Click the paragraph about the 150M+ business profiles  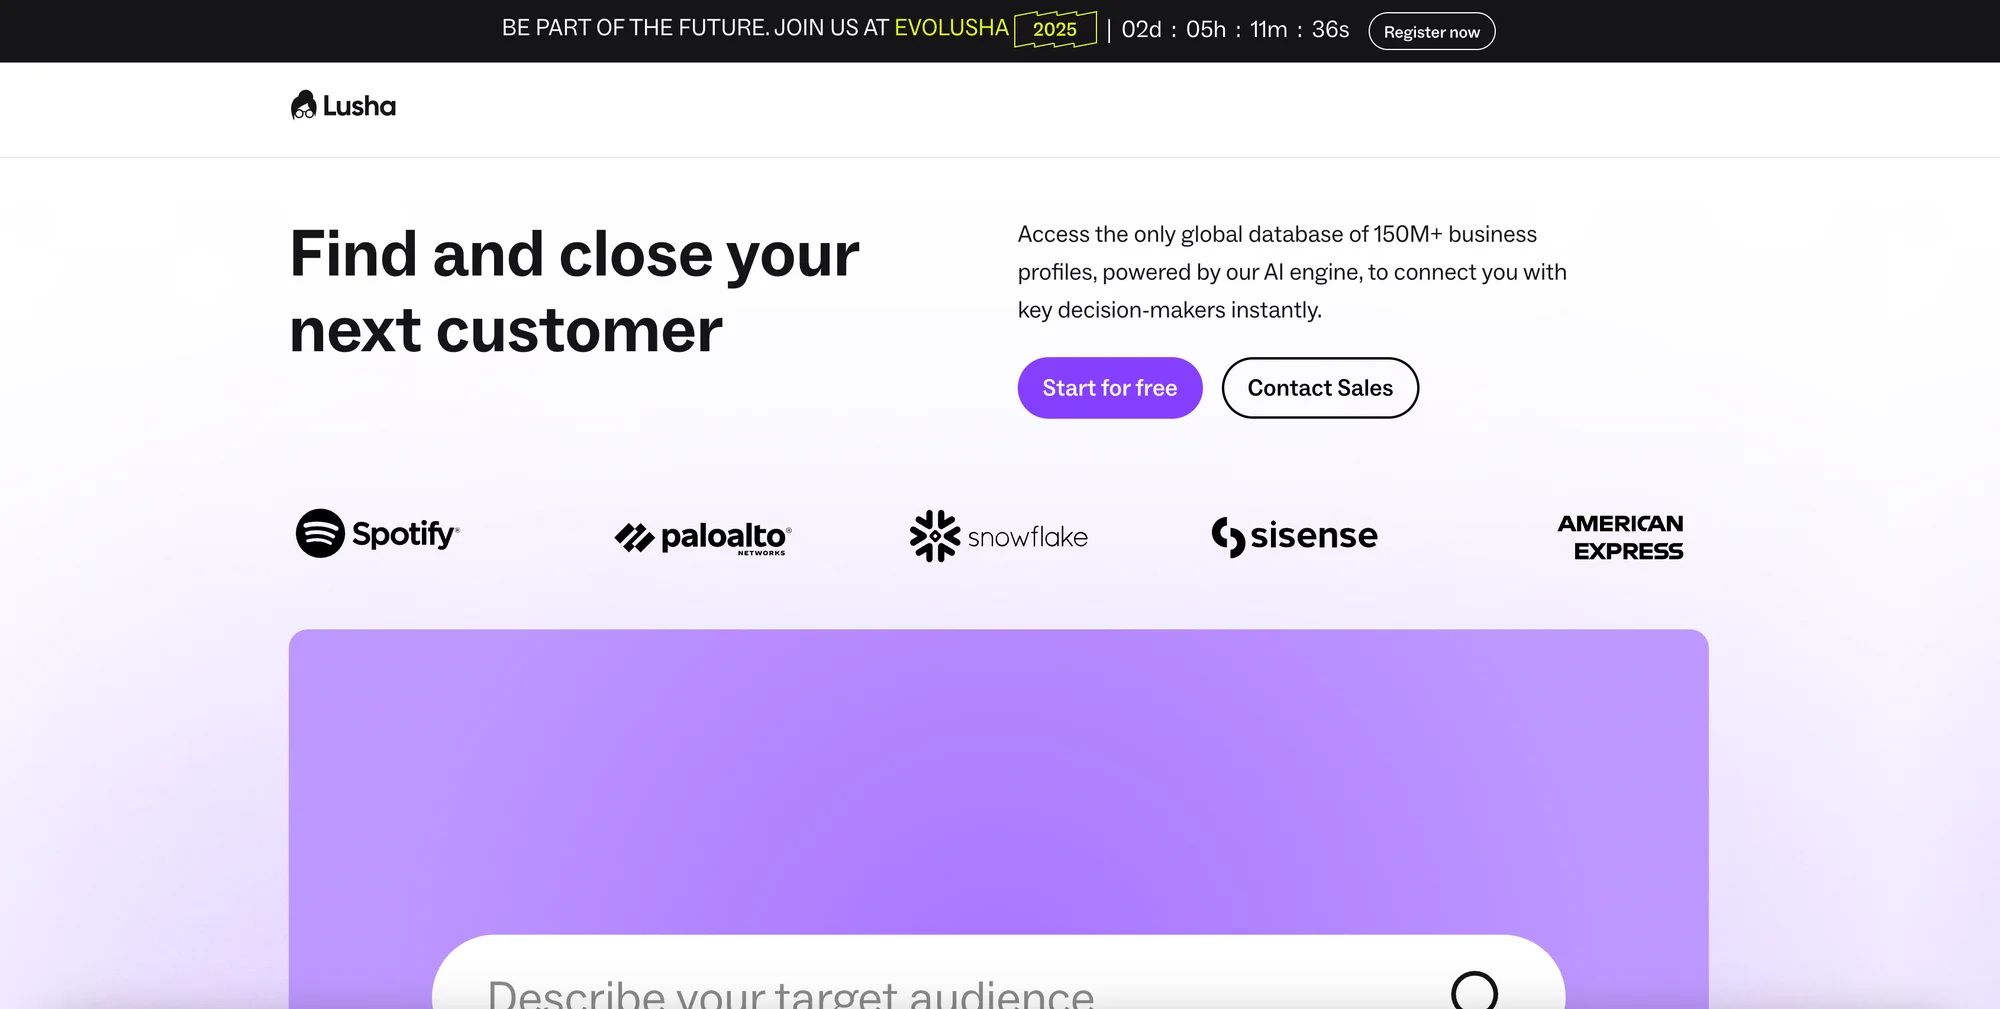click(x=1292, y=272)
